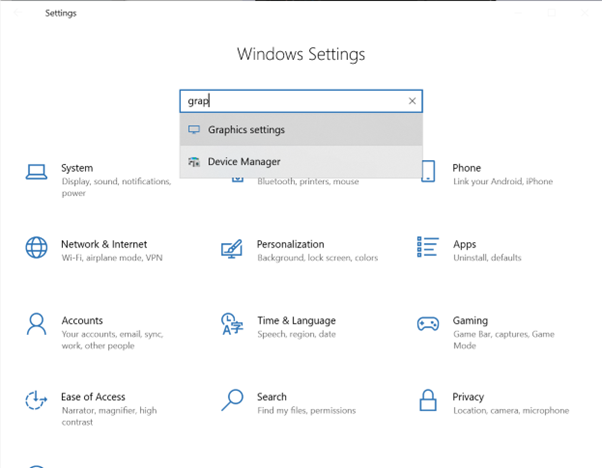
Task: Open the Gaming category title
Action: (470, 321)
